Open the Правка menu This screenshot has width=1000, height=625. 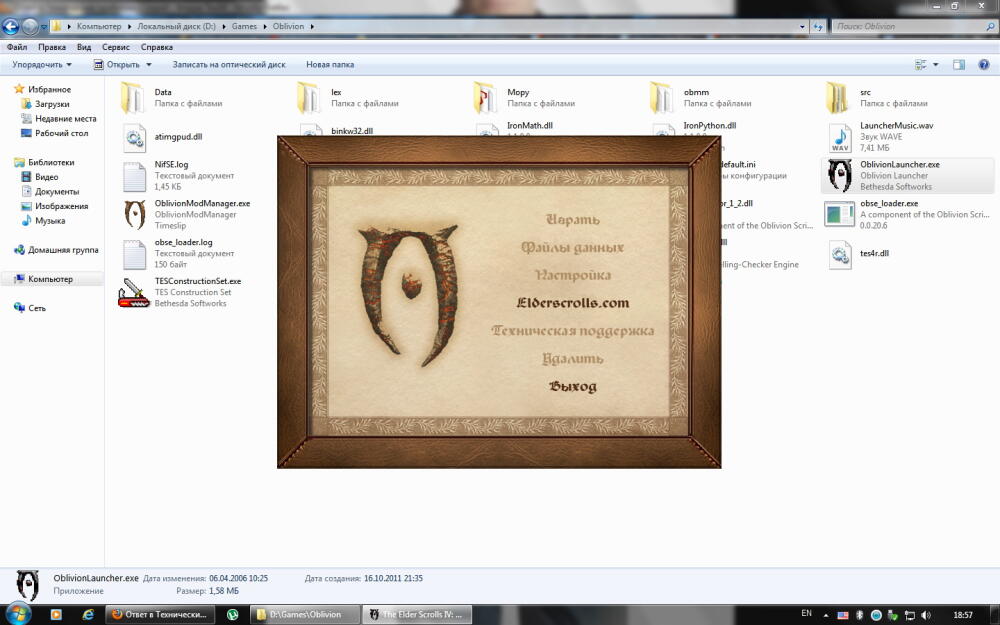52,47
